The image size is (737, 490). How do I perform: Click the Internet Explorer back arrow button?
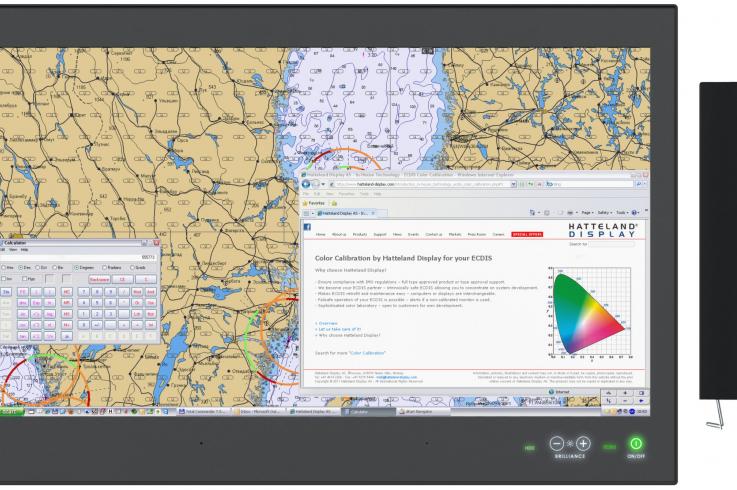click(x=306, y=184)
